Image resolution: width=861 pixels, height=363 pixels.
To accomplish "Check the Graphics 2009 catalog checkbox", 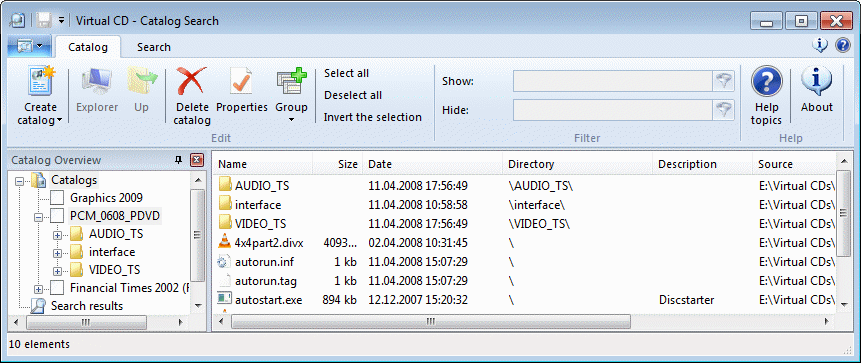I will tap(58, 198).
